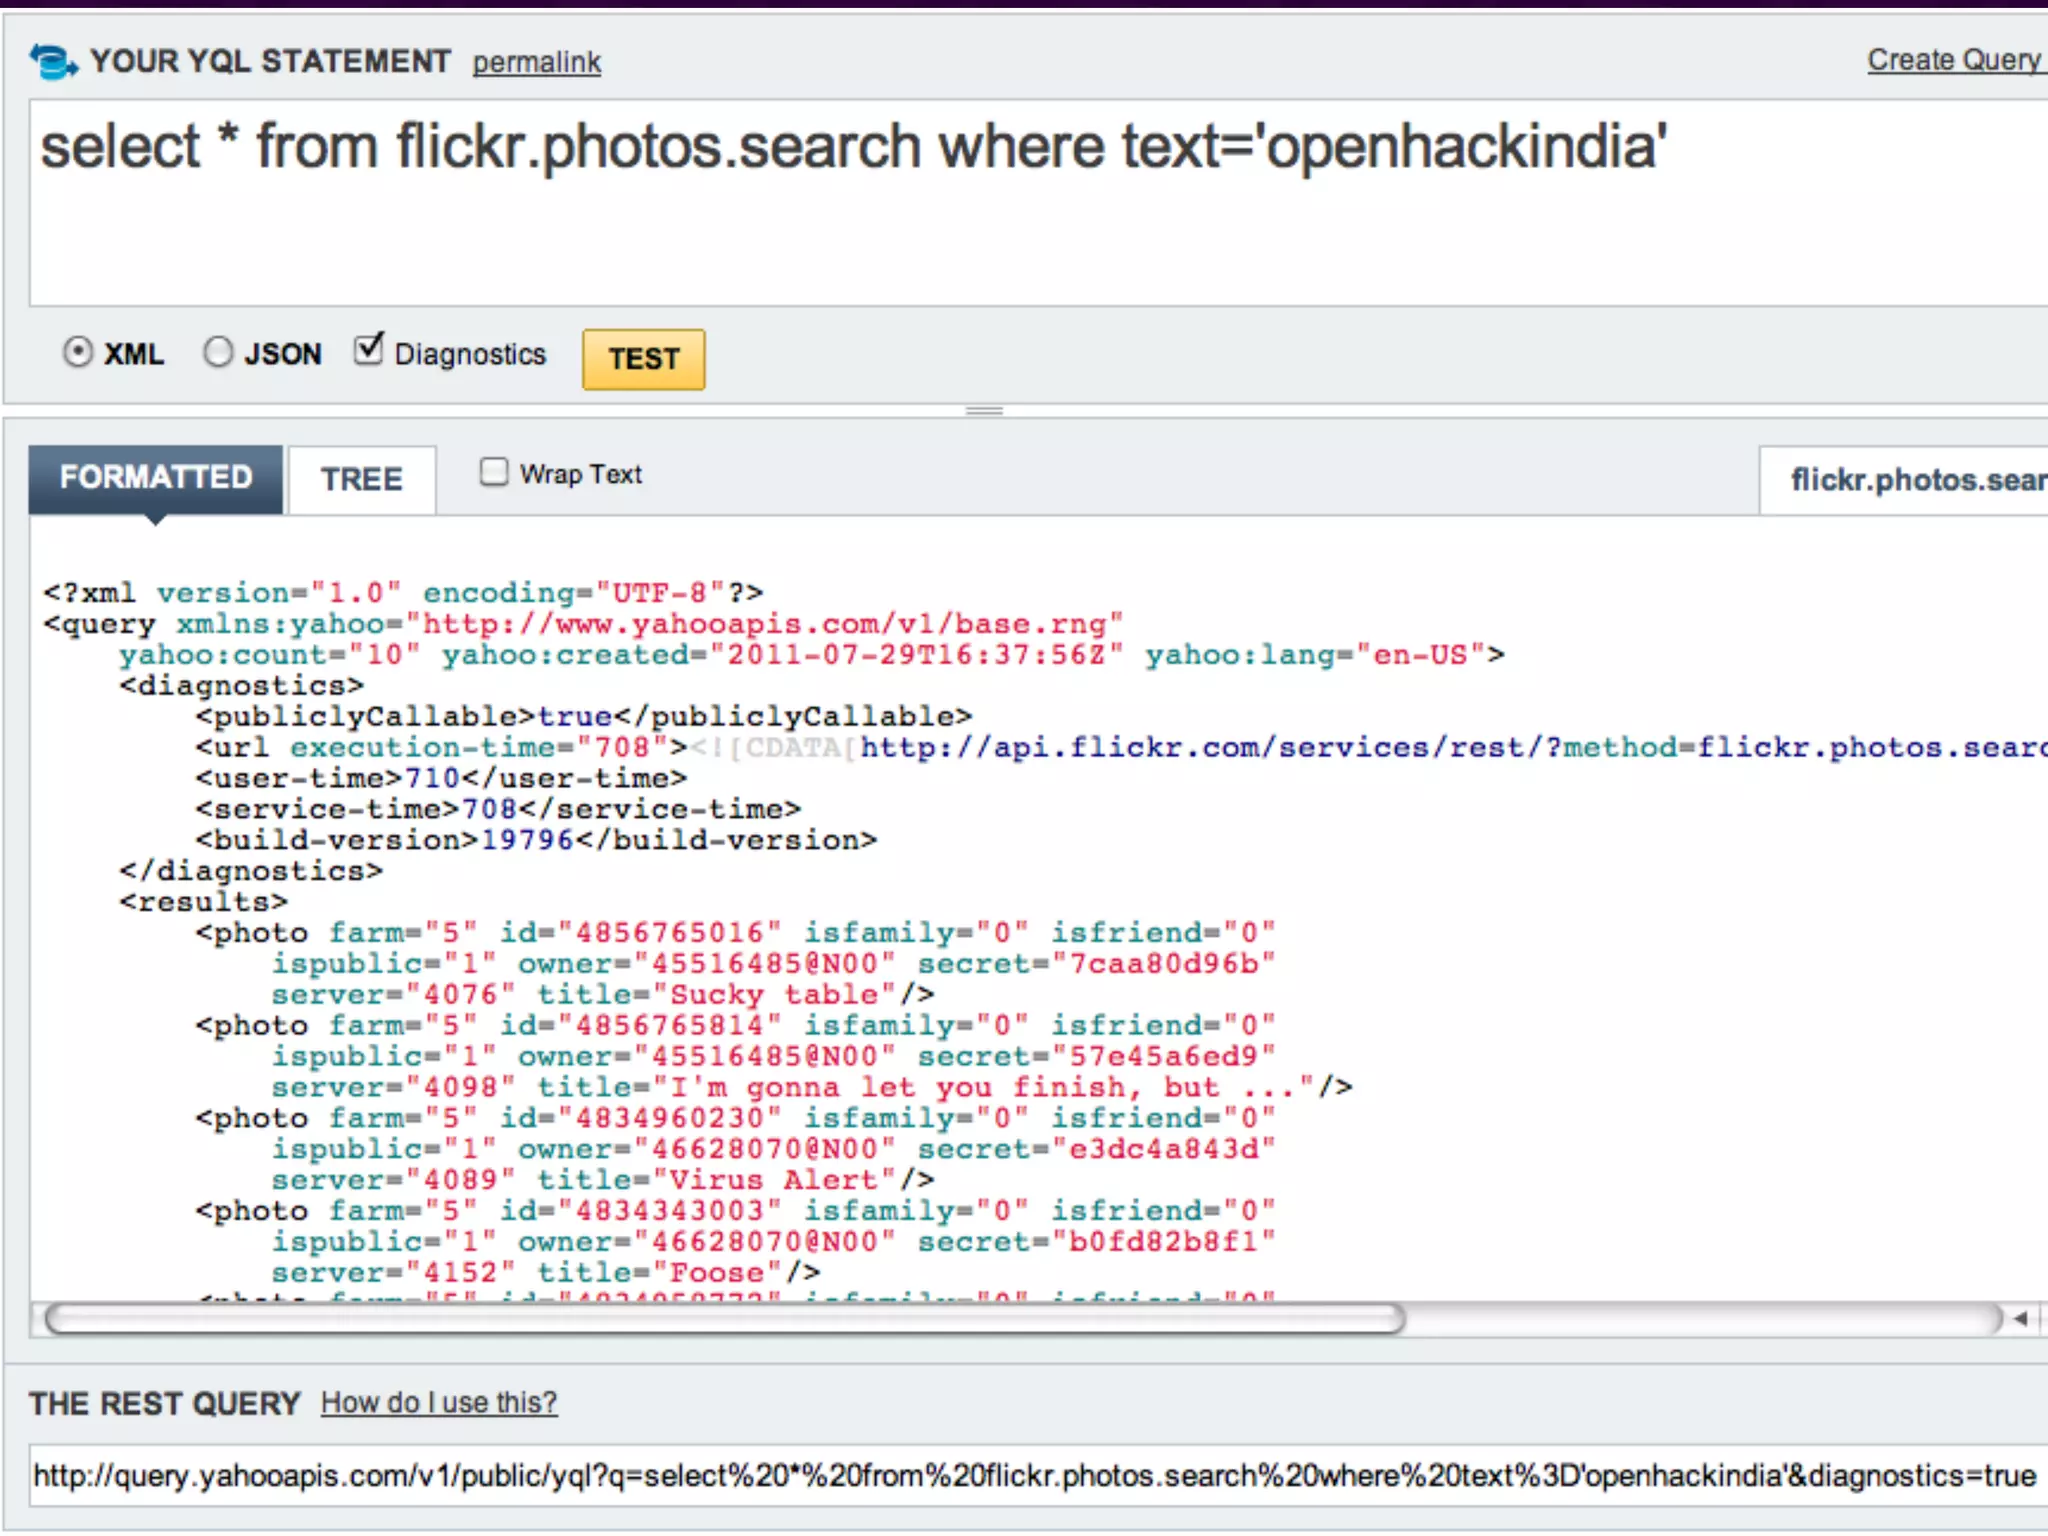Switch to the FORMATTED tab
Viewport: 2048px width, 1536px height.
155,478
